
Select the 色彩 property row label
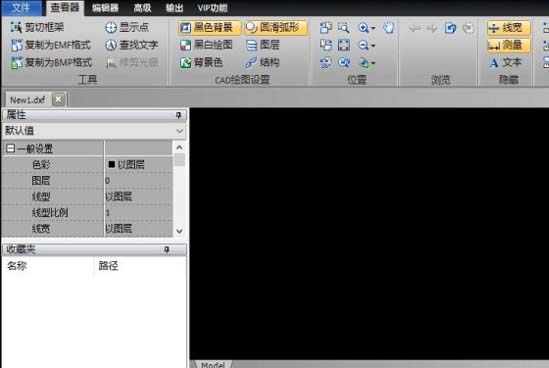(41, 164)
